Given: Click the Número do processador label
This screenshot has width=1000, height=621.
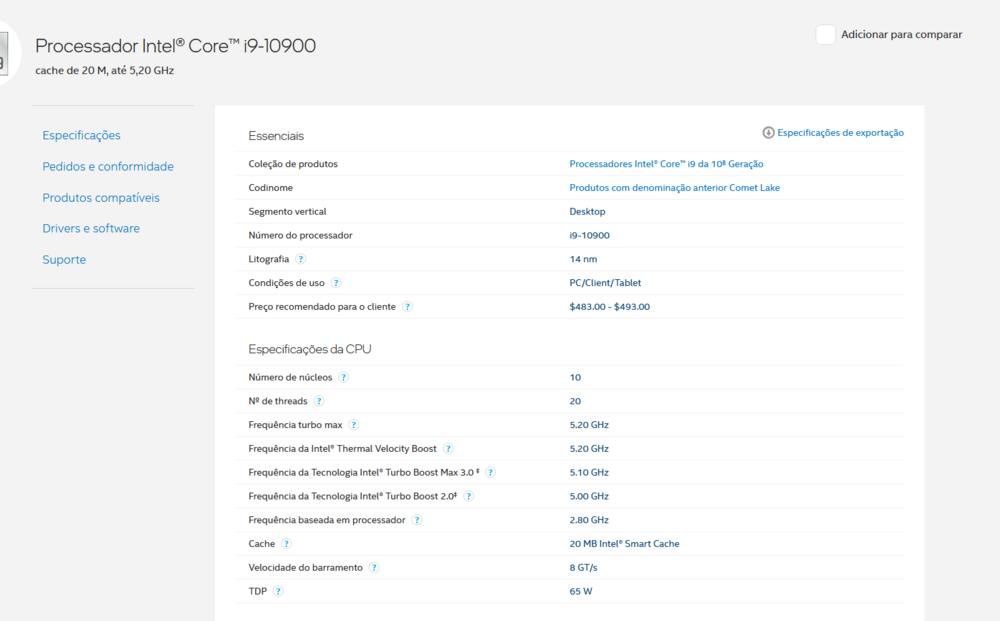Looking at the screenshot, I should pos(300,235).
